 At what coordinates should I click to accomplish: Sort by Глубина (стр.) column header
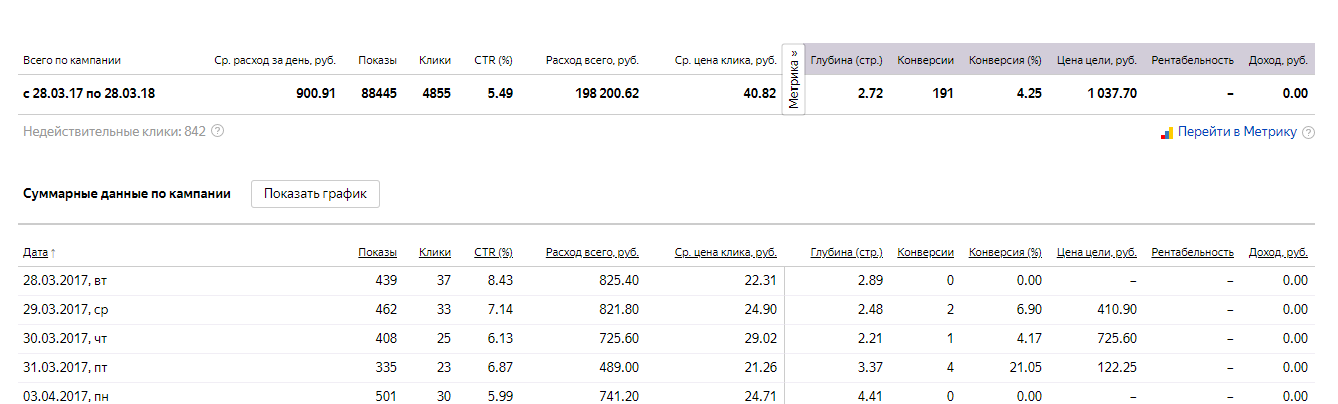pyautogui.click(x=846, y=252)
